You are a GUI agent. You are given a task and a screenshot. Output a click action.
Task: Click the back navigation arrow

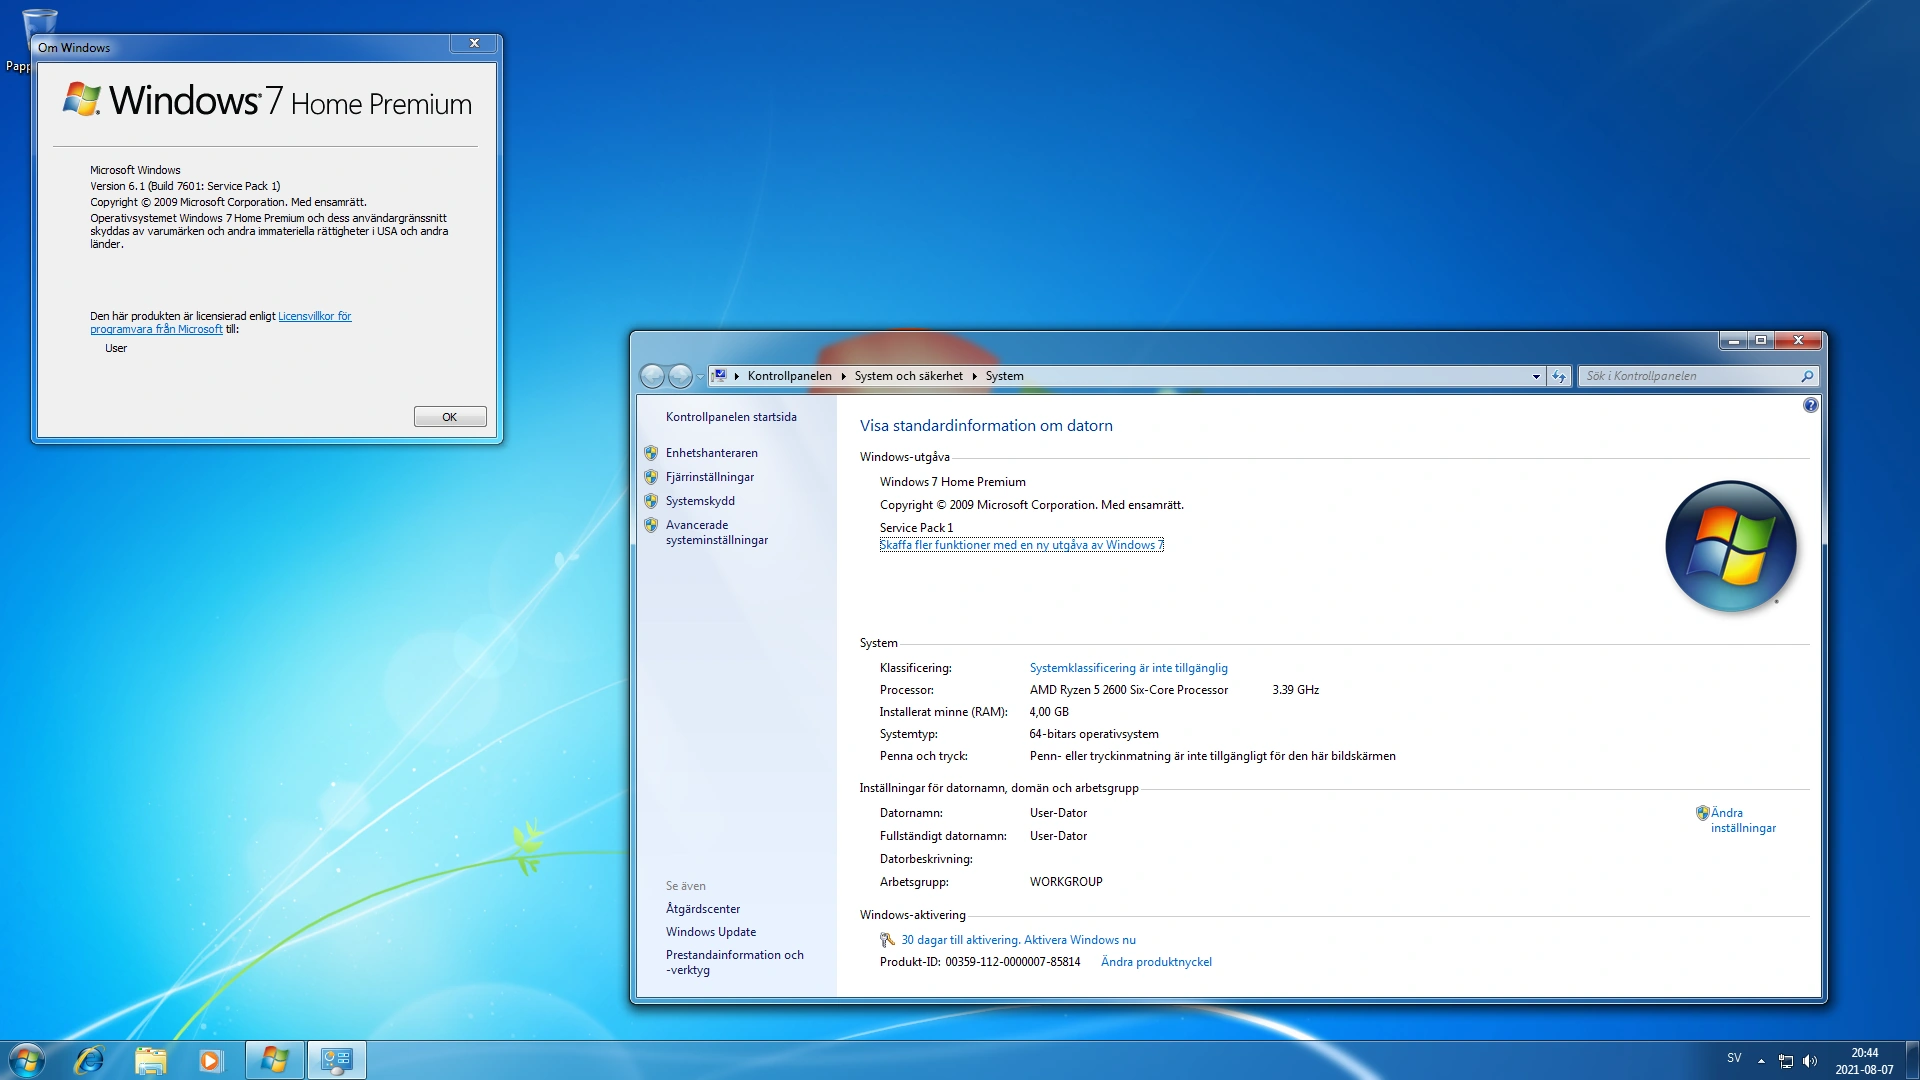pyautogui.click(x=652, y=376)
